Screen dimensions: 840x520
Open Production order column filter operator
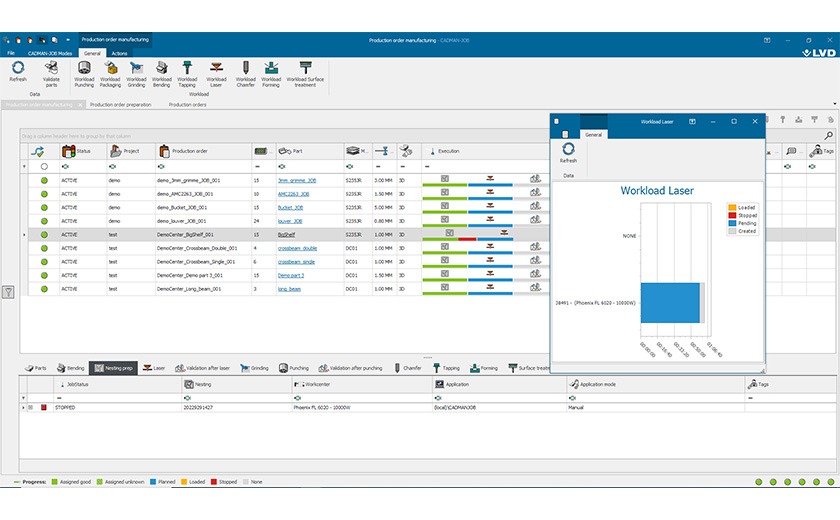pos(161,167)
